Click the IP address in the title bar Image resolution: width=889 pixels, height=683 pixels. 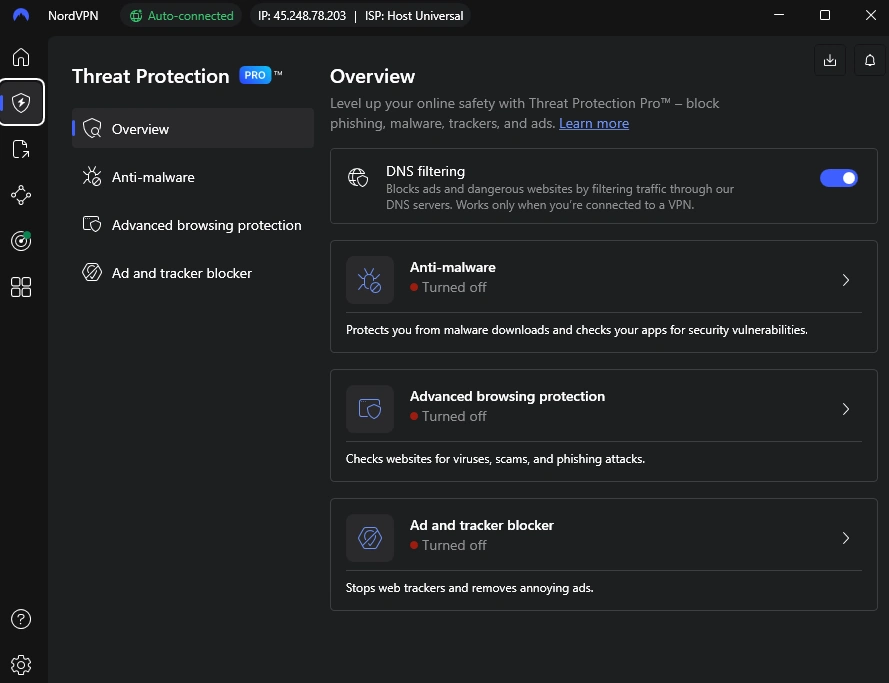pyautogui.click(x=302, y=15)
